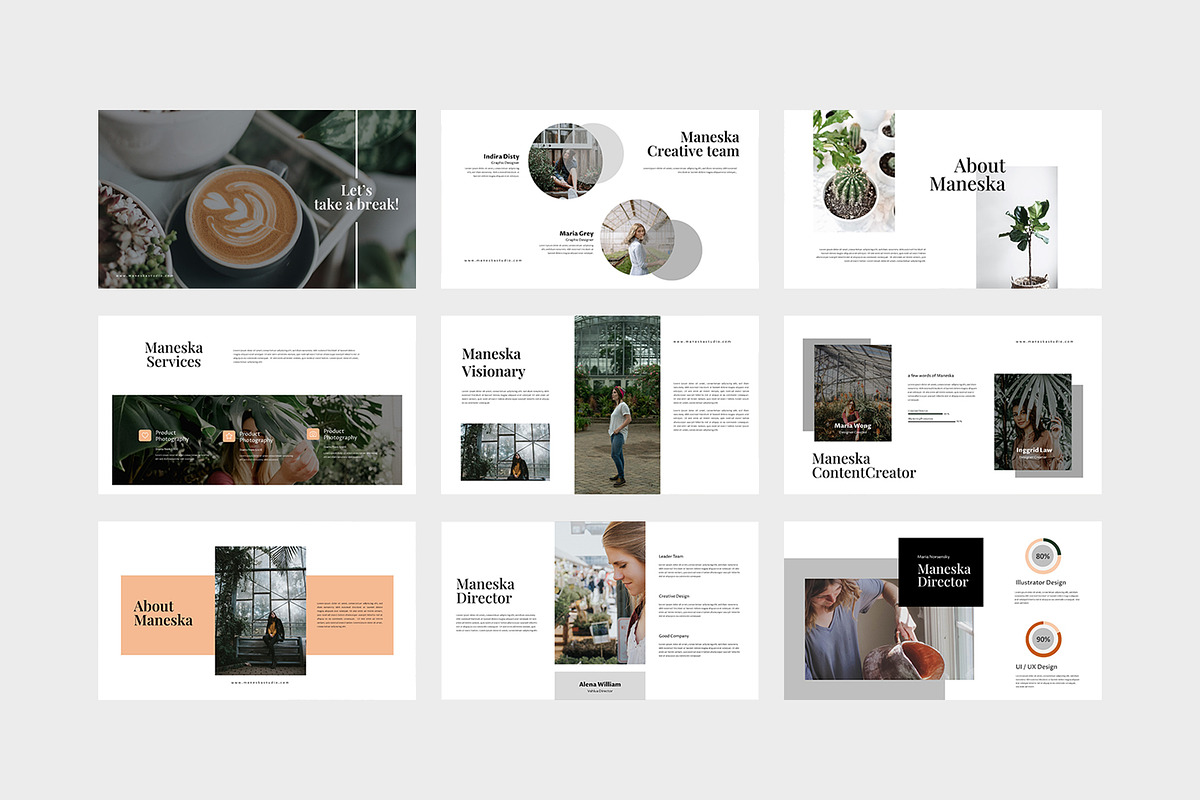Select the smiling woman profile photo

click(x=600, y=593)
